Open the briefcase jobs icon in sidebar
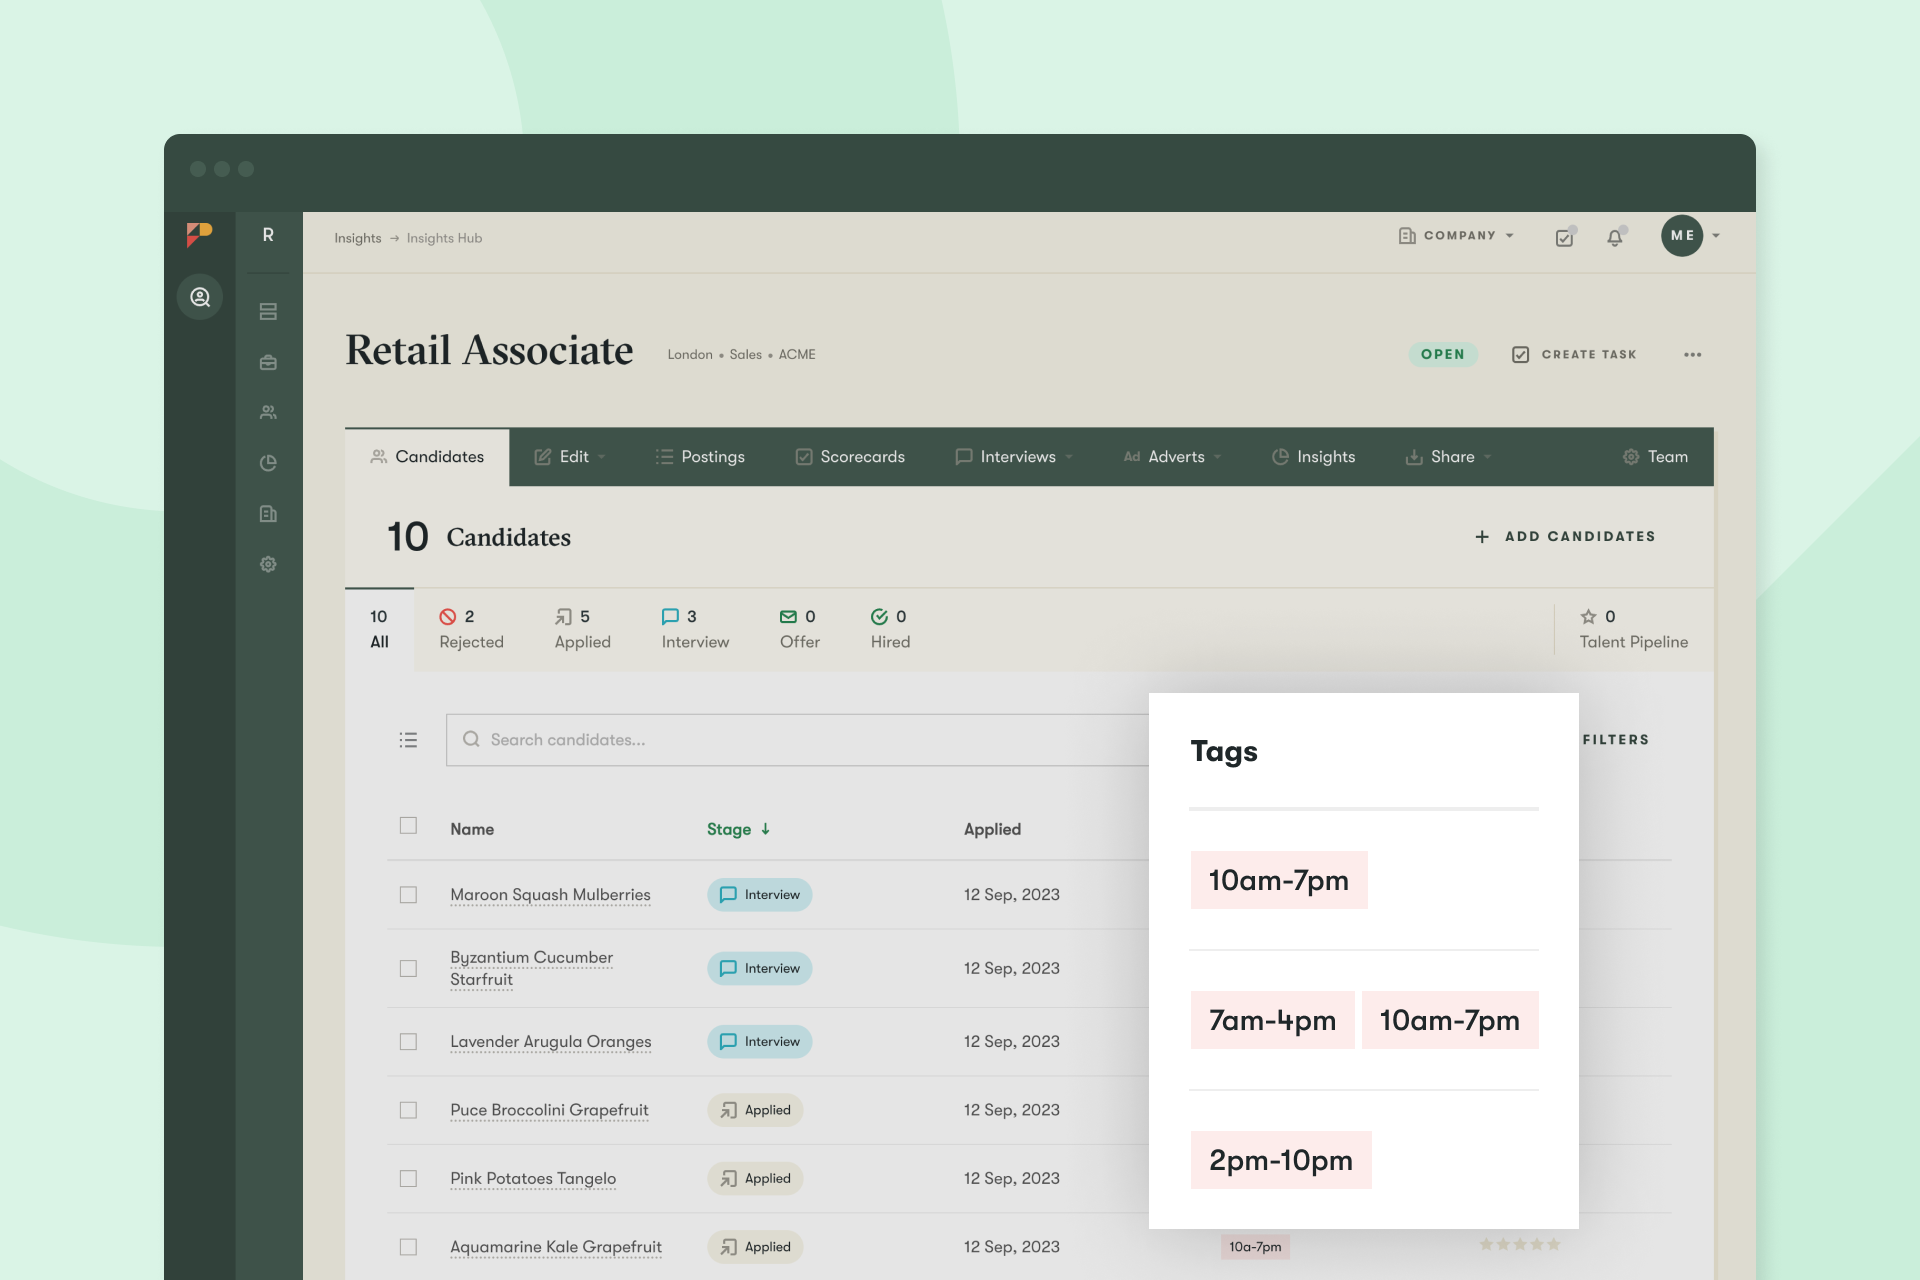The height and width of the screenshot is (1280, 1920). point(268,362)
